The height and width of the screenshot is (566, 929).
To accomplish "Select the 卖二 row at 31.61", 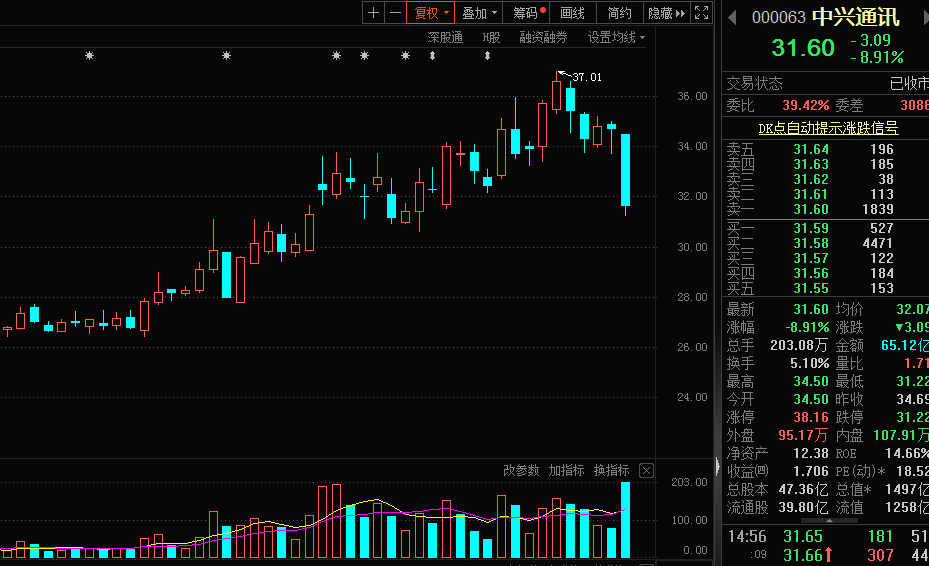I will 827,194.
